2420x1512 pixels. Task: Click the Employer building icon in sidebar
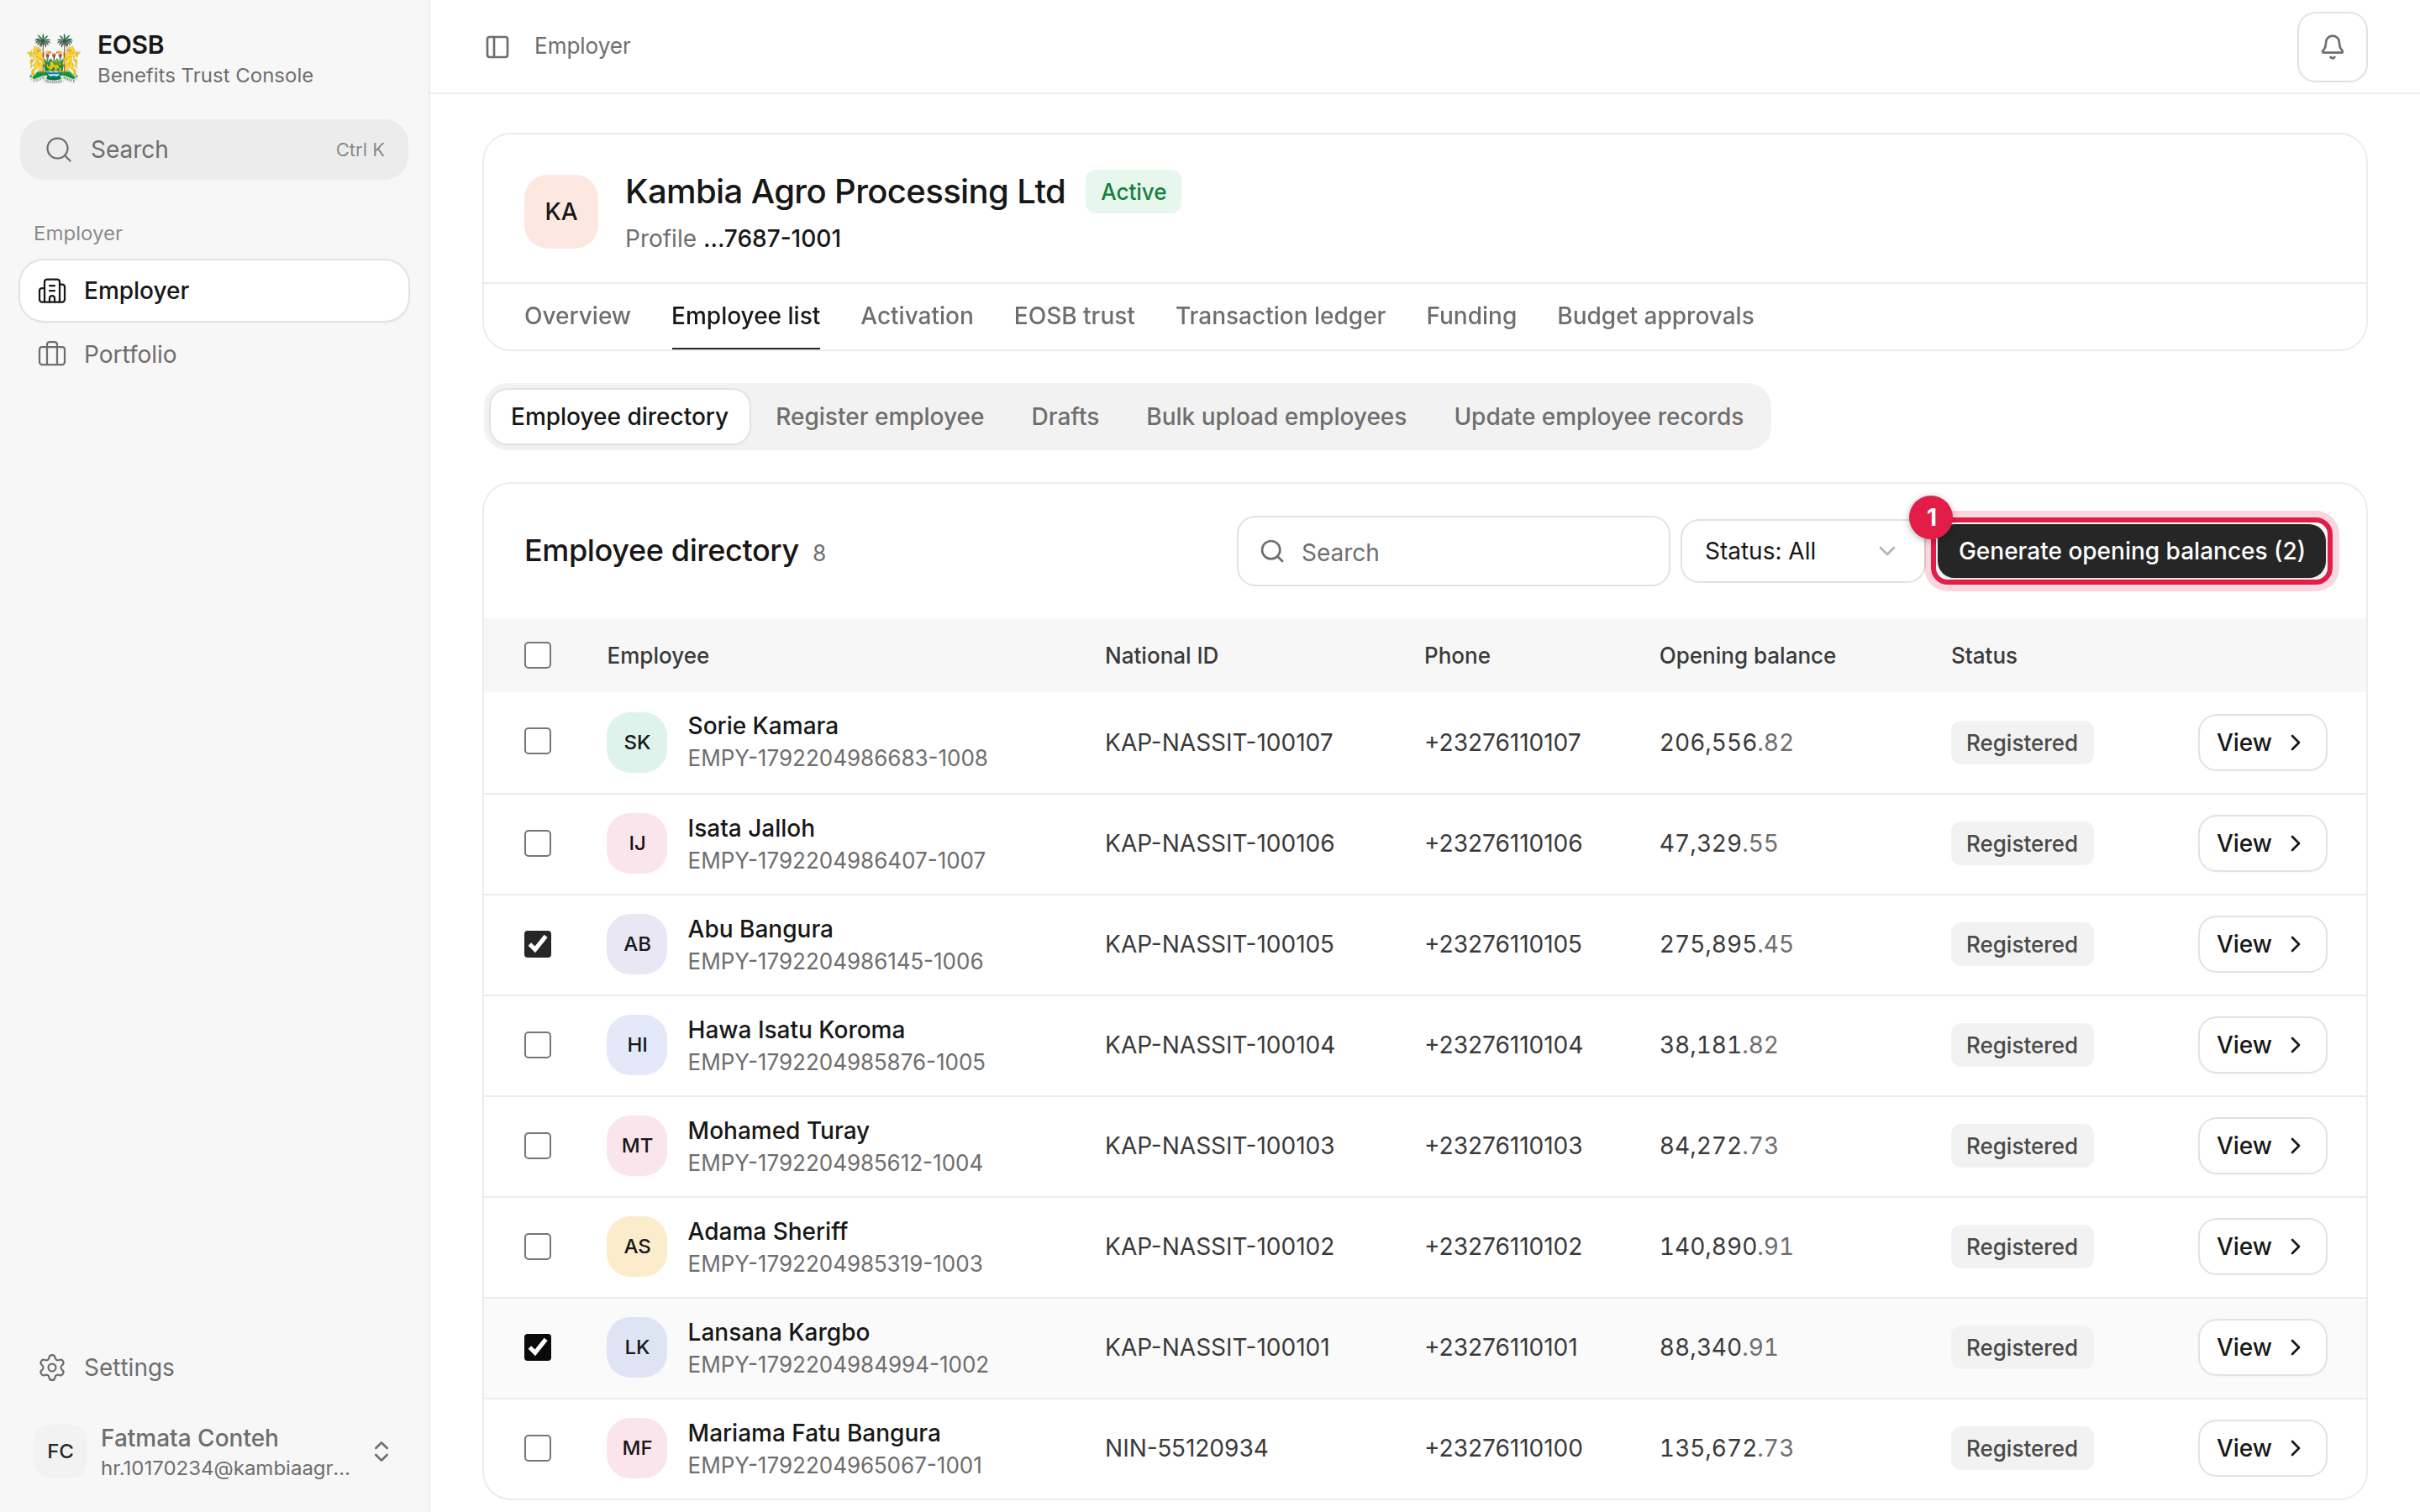point(52,291)
